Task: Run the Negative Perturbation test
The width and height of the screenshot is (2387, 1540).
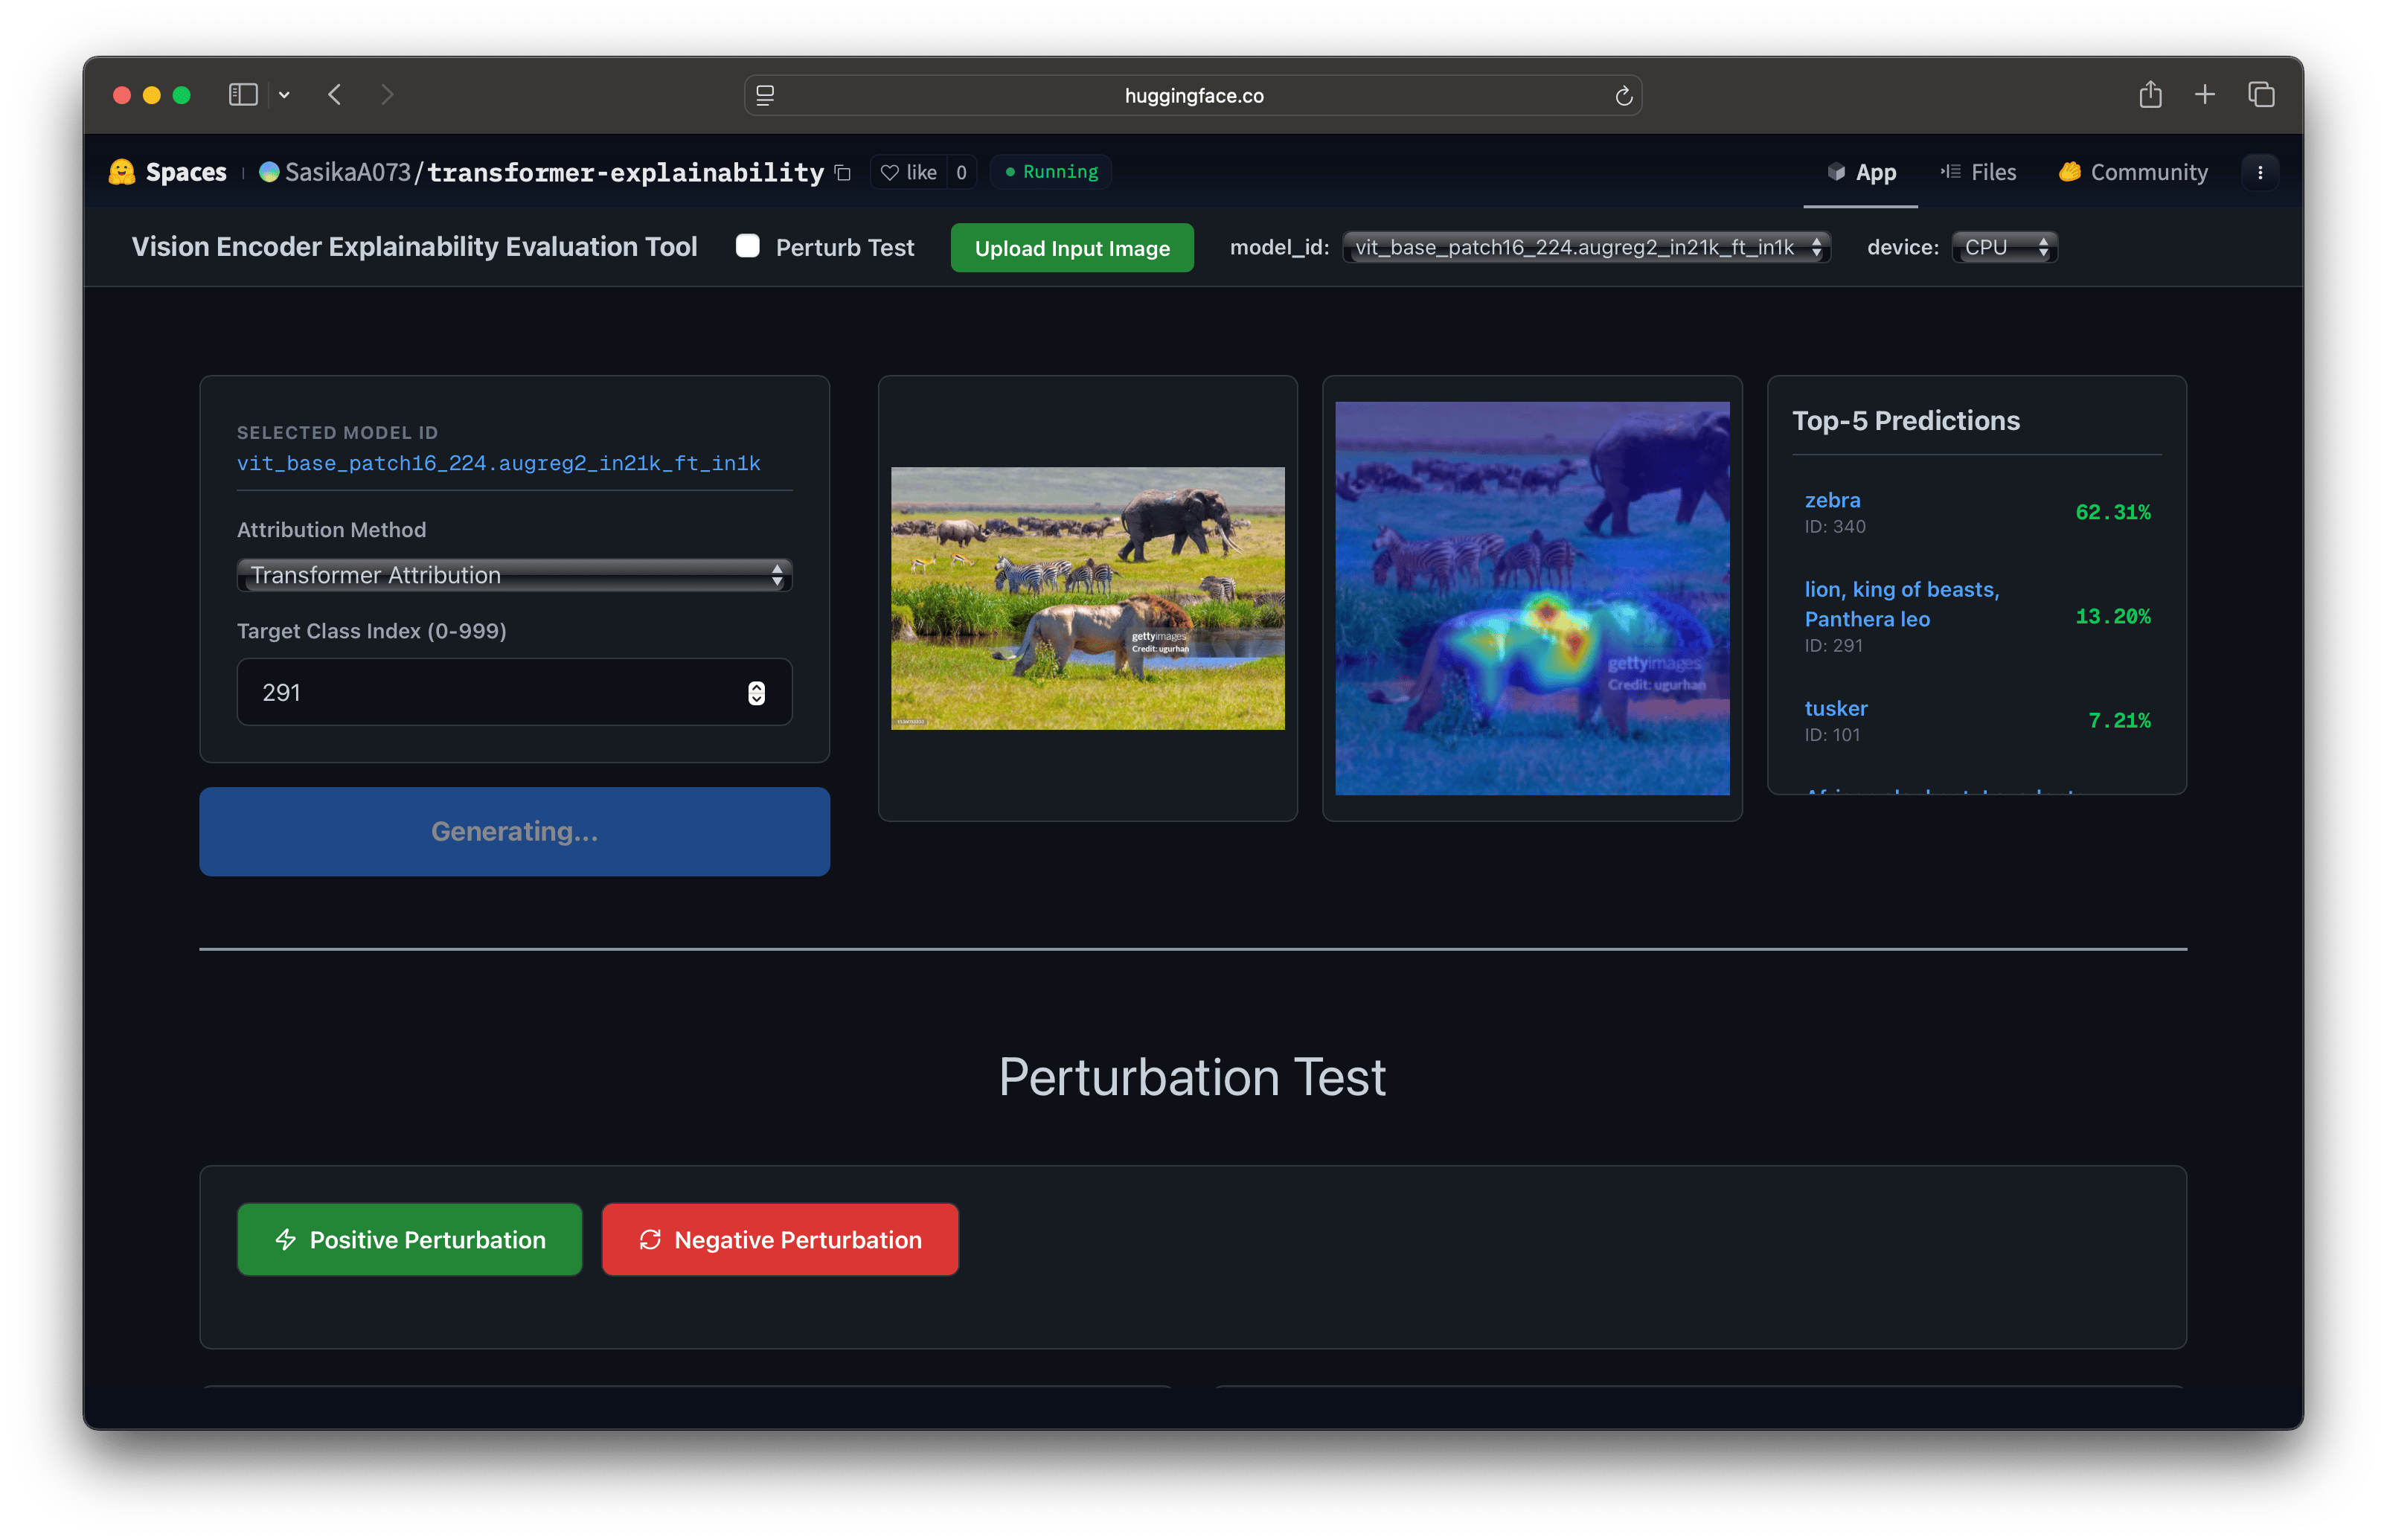Action: 779,1239
